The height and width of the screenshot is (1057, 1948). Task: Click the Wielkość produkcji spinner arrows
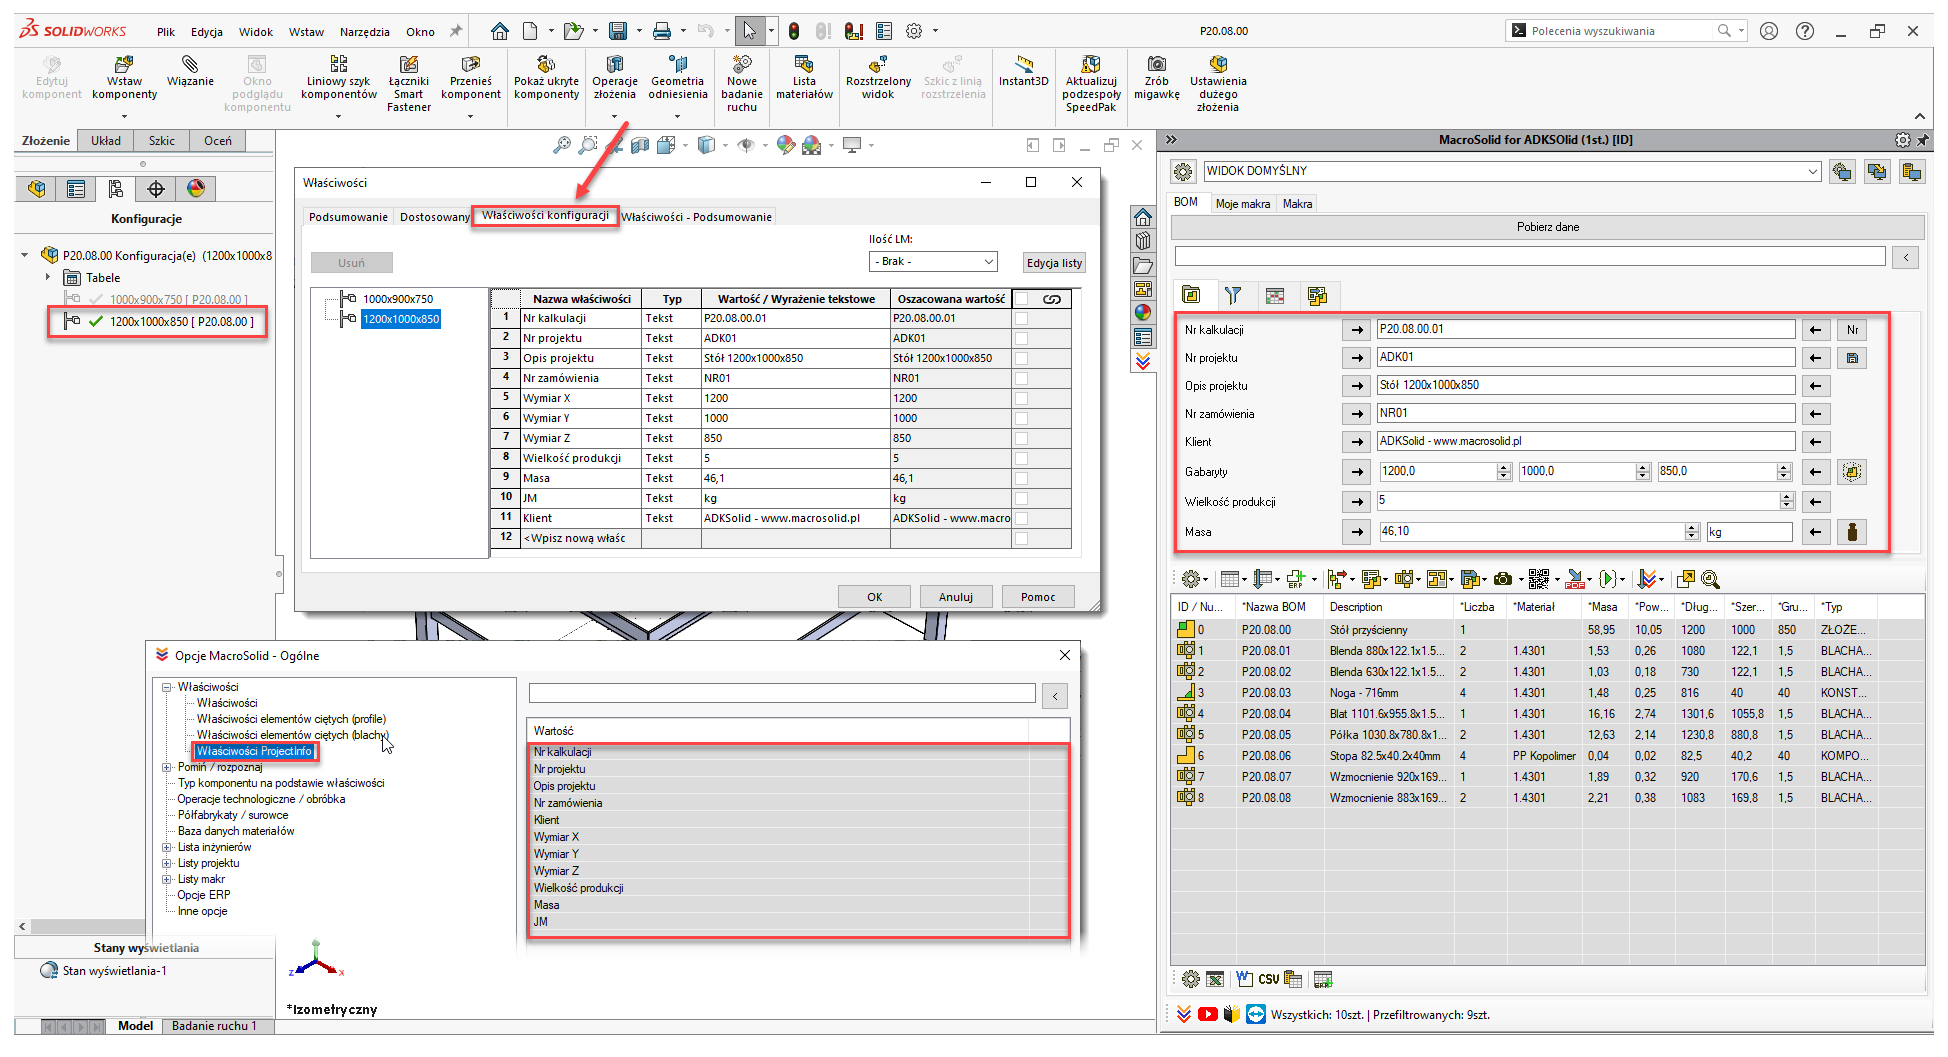1786,501
